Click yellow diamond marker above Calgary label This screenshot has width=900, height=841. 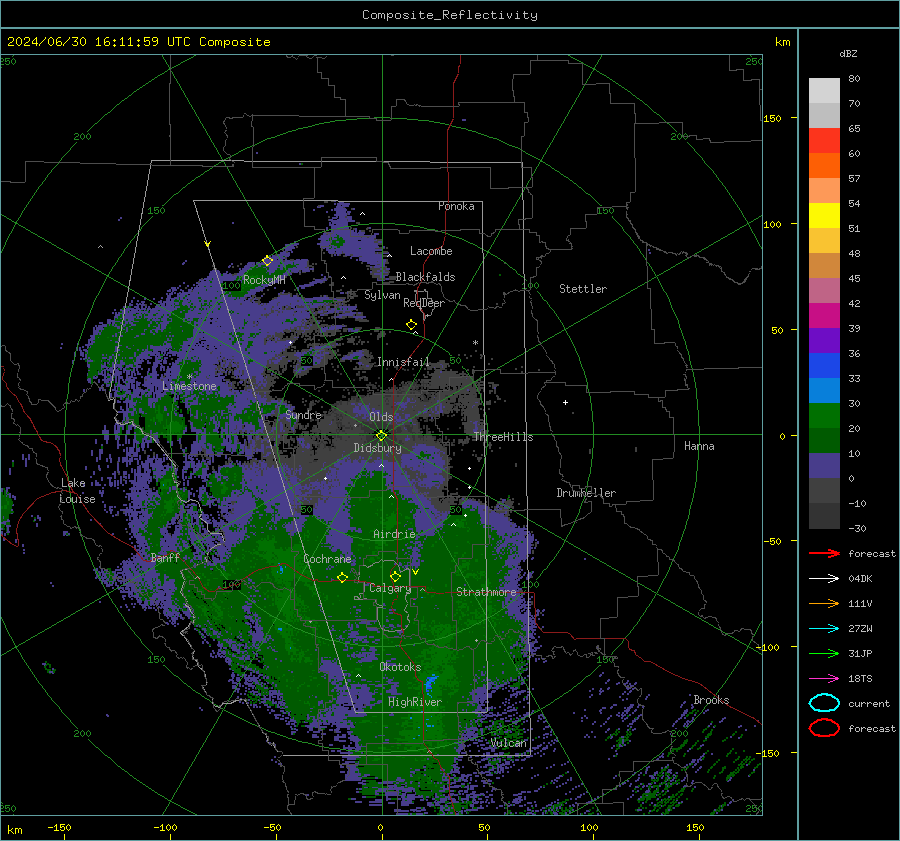click(395, 576)
